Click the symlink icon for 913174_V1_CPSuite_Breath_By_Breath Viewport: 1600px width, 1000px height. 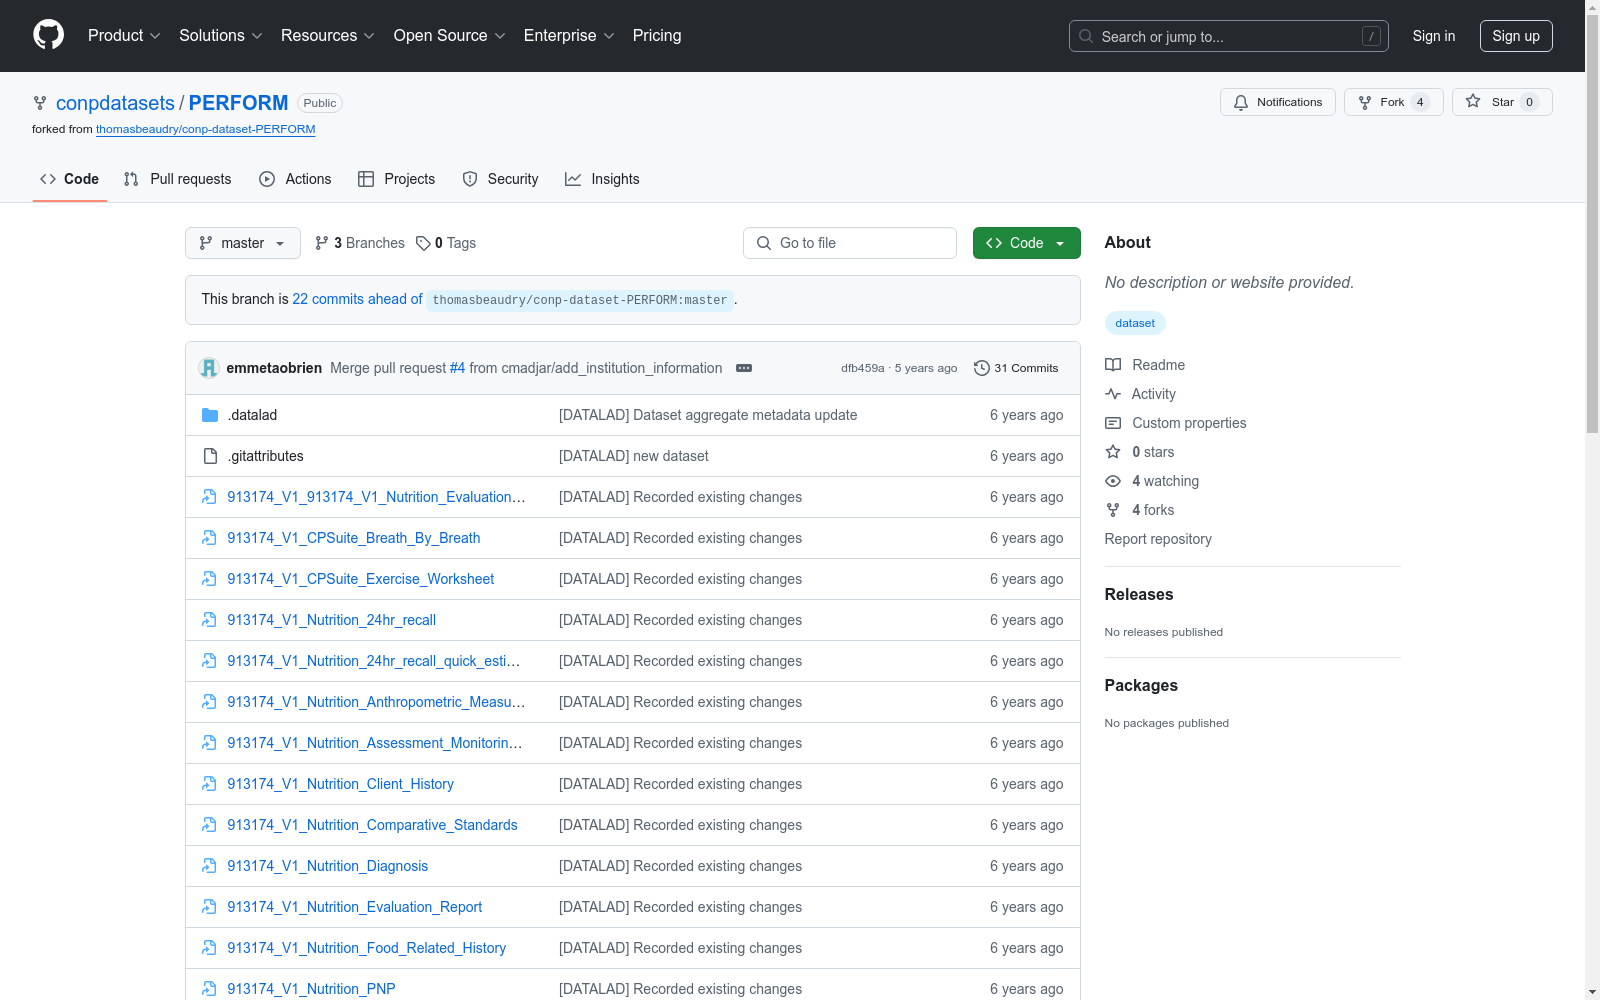coord(209,538)
